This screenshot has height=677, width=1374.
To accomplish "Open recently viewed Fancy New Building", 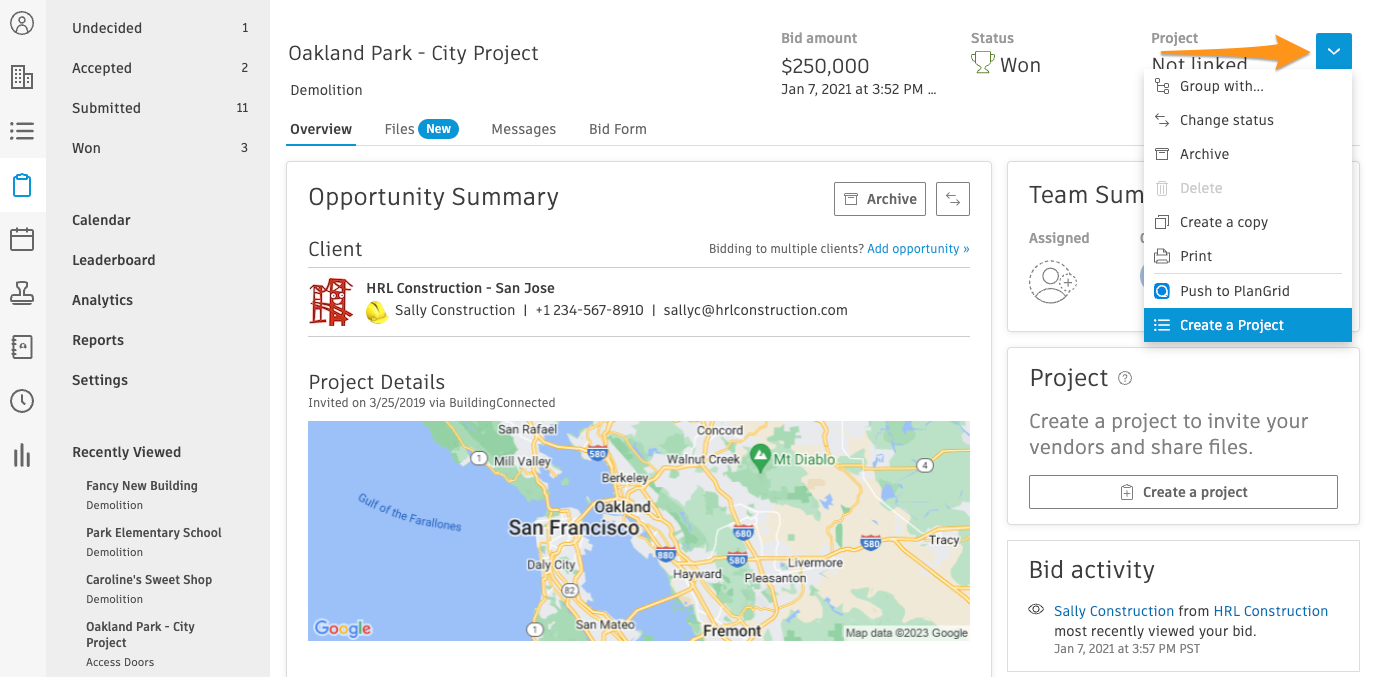I will [142, 486].
